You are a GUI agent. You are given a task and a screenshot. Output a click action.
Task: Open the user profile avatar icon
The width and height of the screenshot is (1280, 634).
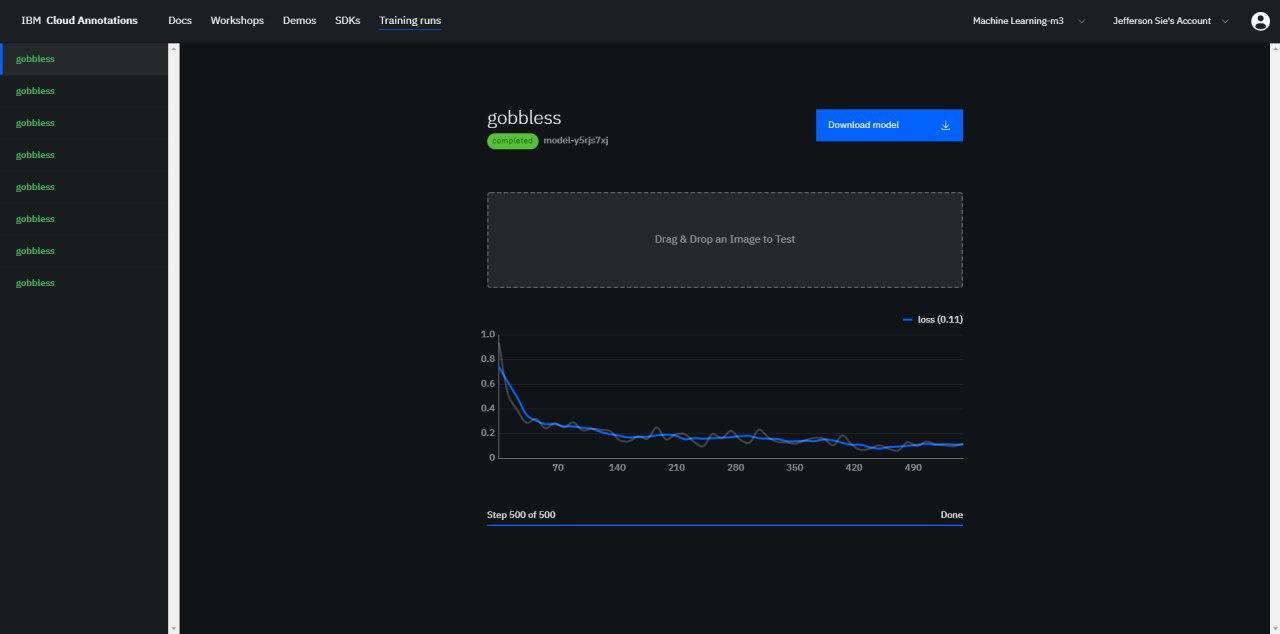point(1260,21)
